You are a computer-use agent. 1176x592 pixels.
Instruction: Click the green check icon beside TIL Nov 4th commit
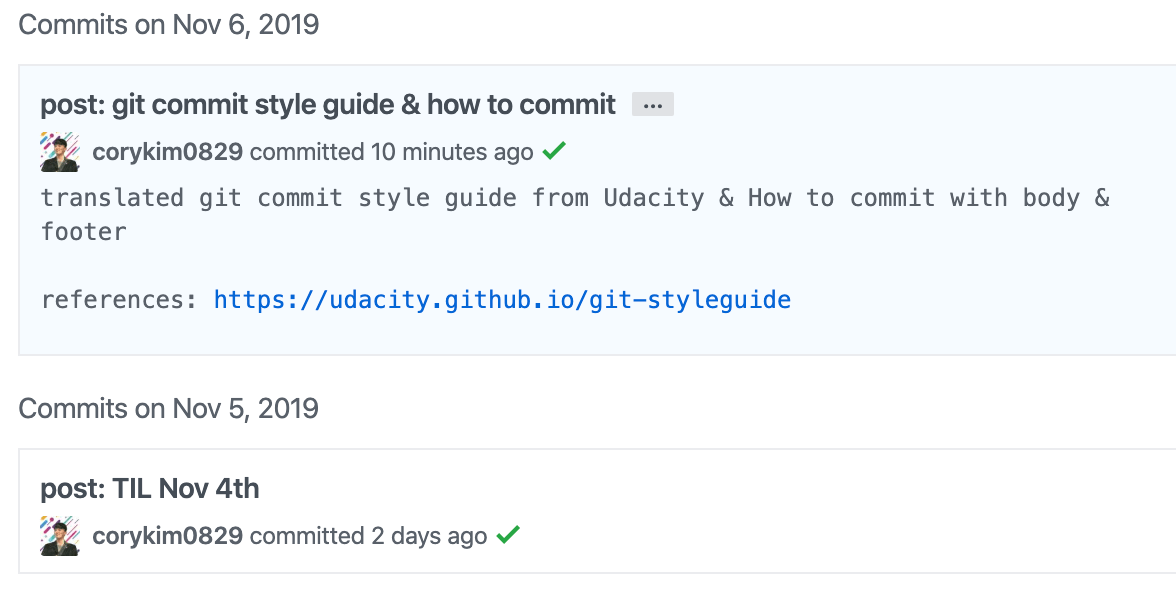point(507,535)
